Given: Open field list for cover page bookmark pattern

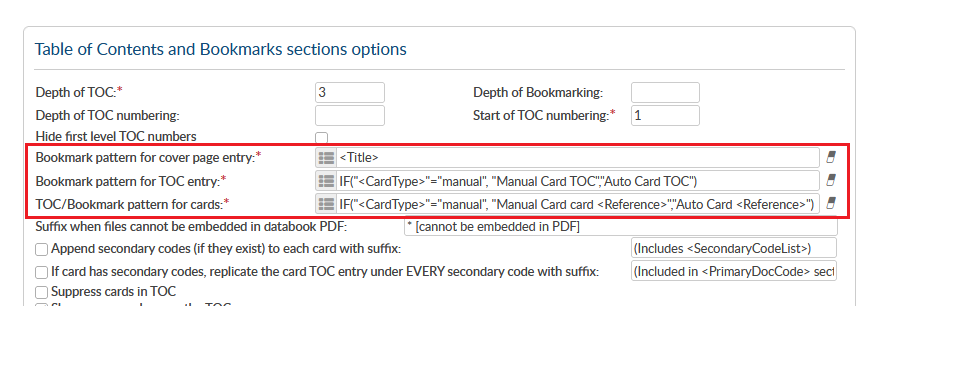Looking at the screenshot, I should (326, 158).
